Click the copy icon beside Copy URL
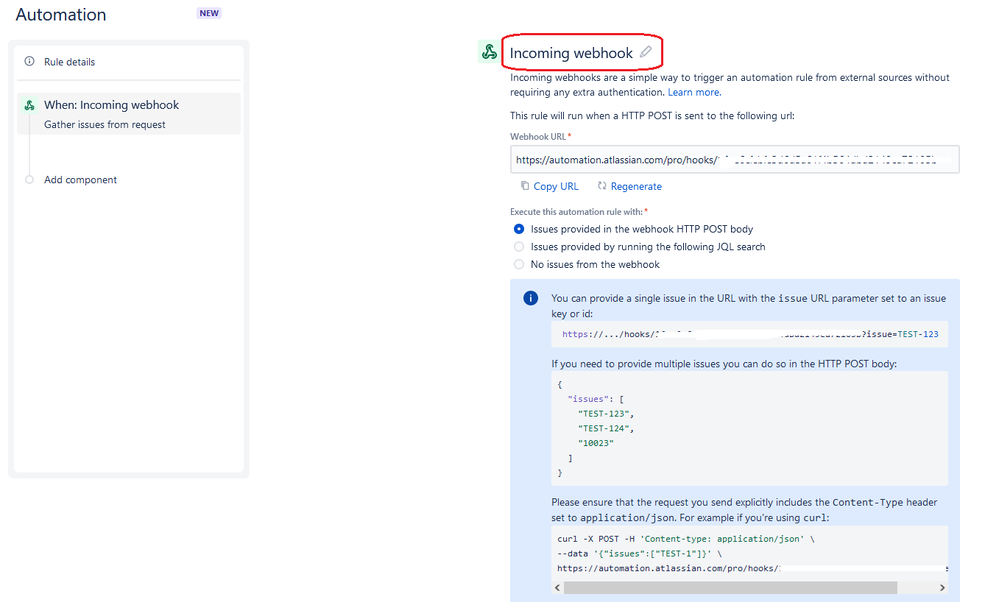Screen dimensions: 999x602 pos(525,186)
